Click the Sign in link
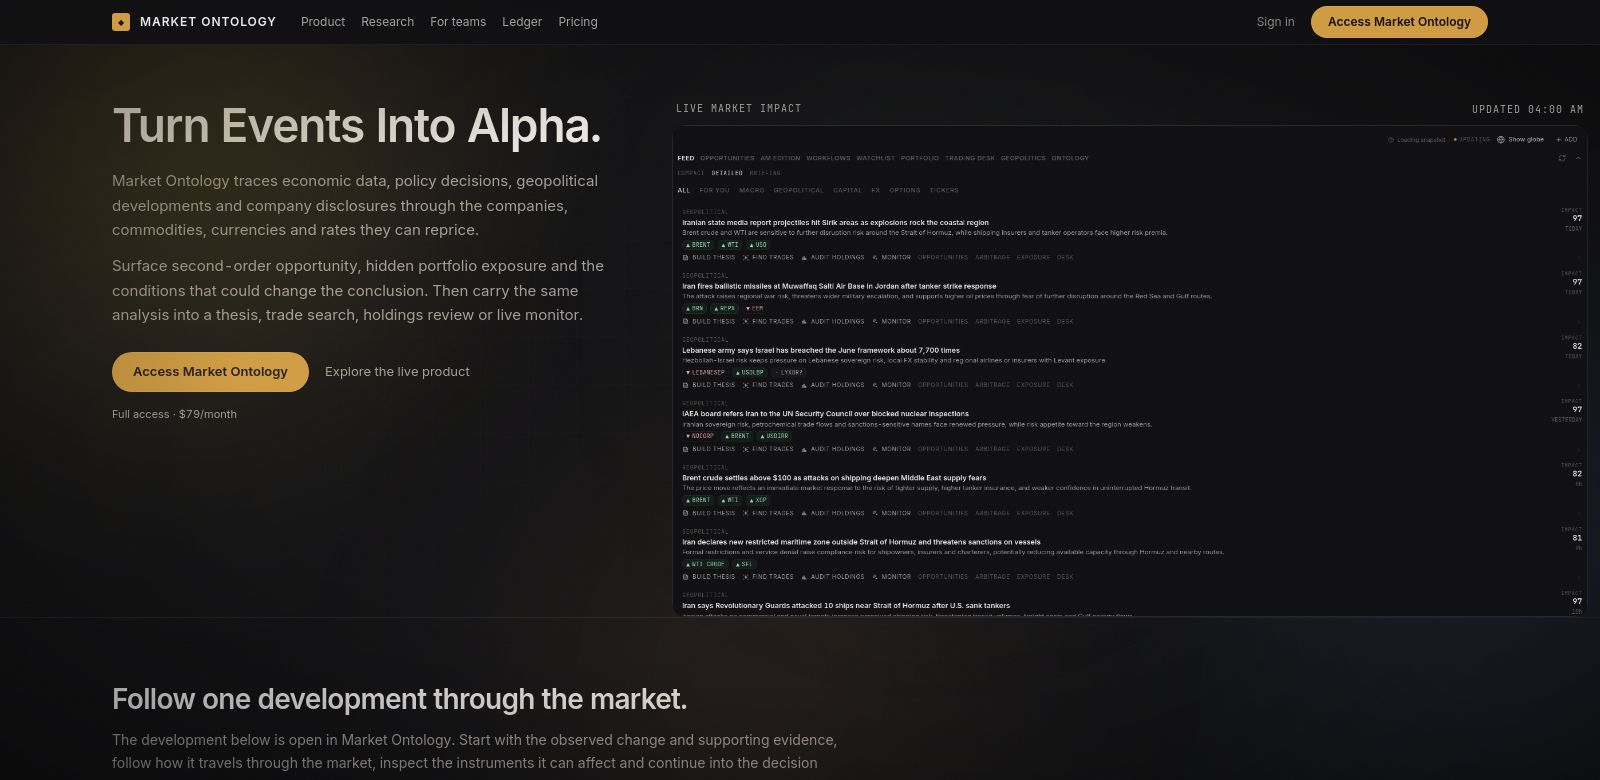 pos(1275,22)
